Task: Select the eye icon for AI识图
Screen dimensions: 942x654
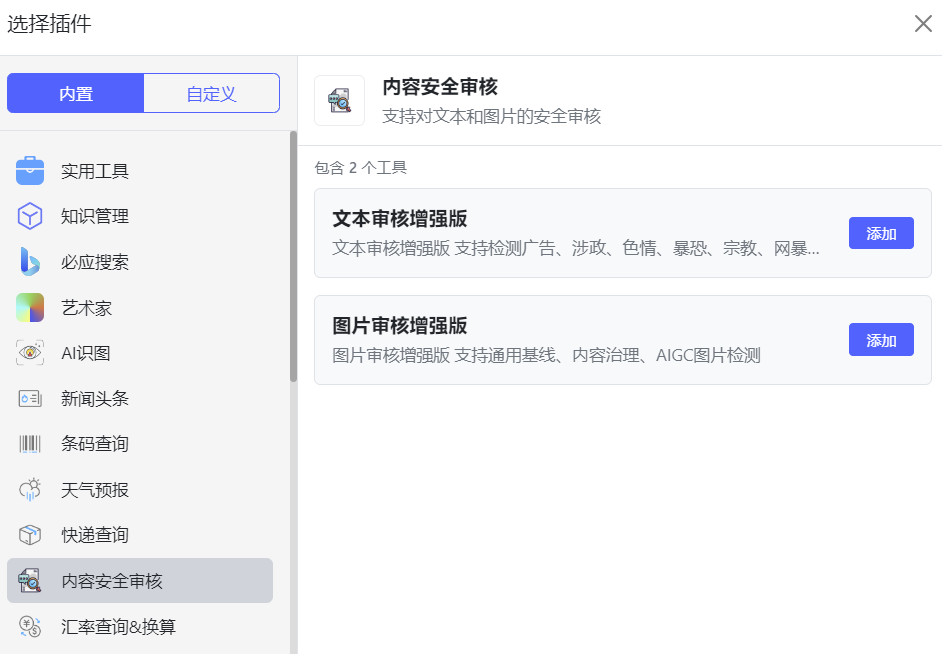Action: [x=30, y=353]
